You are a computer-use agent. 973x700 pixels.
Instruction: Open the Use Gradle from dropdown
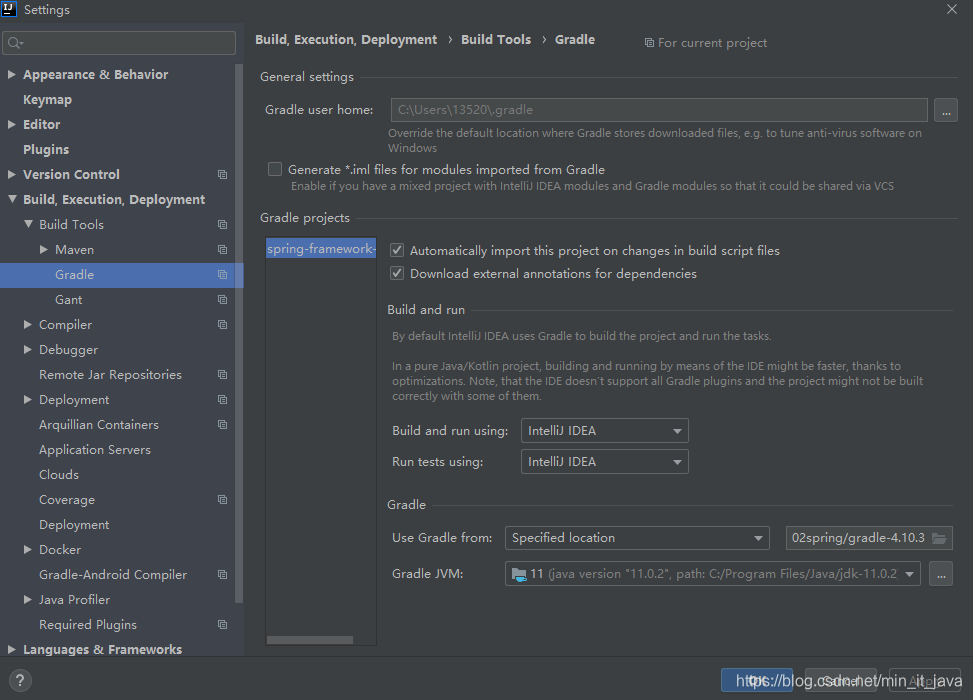637,538
